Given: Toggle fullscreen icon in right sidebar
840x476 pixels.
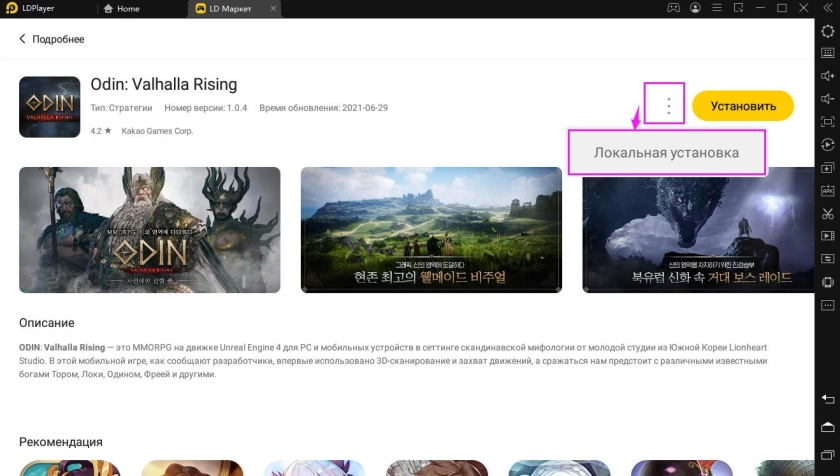Looking at the screenshot, I should (828, 122).
